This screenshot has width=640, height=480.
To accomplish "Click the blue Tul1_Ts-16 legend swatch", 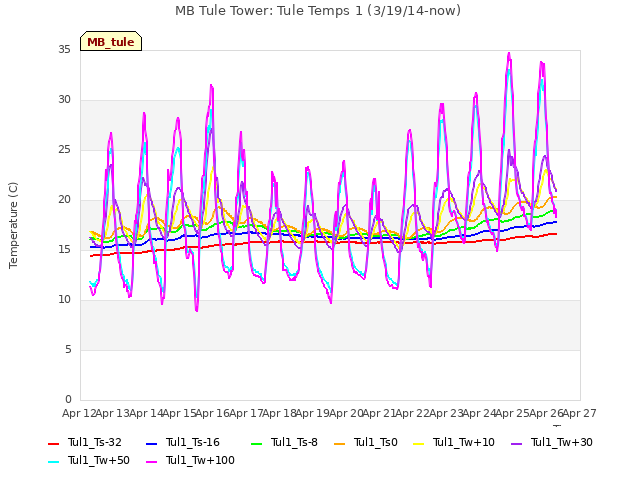I will click(x=151, y=444).
